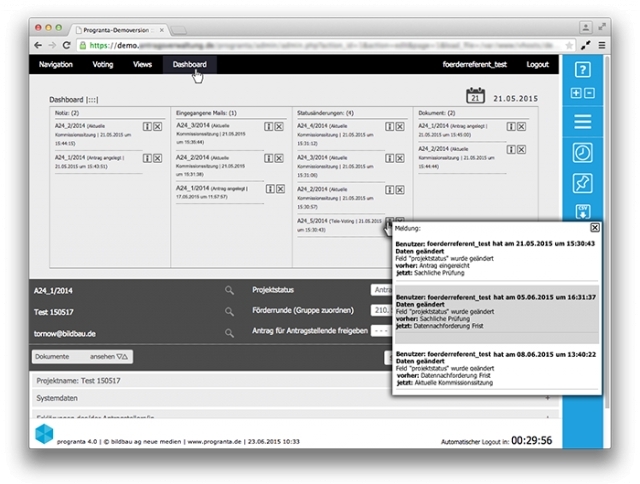Viewport: 640px width, 484px height.
Task: Remove mail entry A24_1/2014
Action: (x=280, y=189)
